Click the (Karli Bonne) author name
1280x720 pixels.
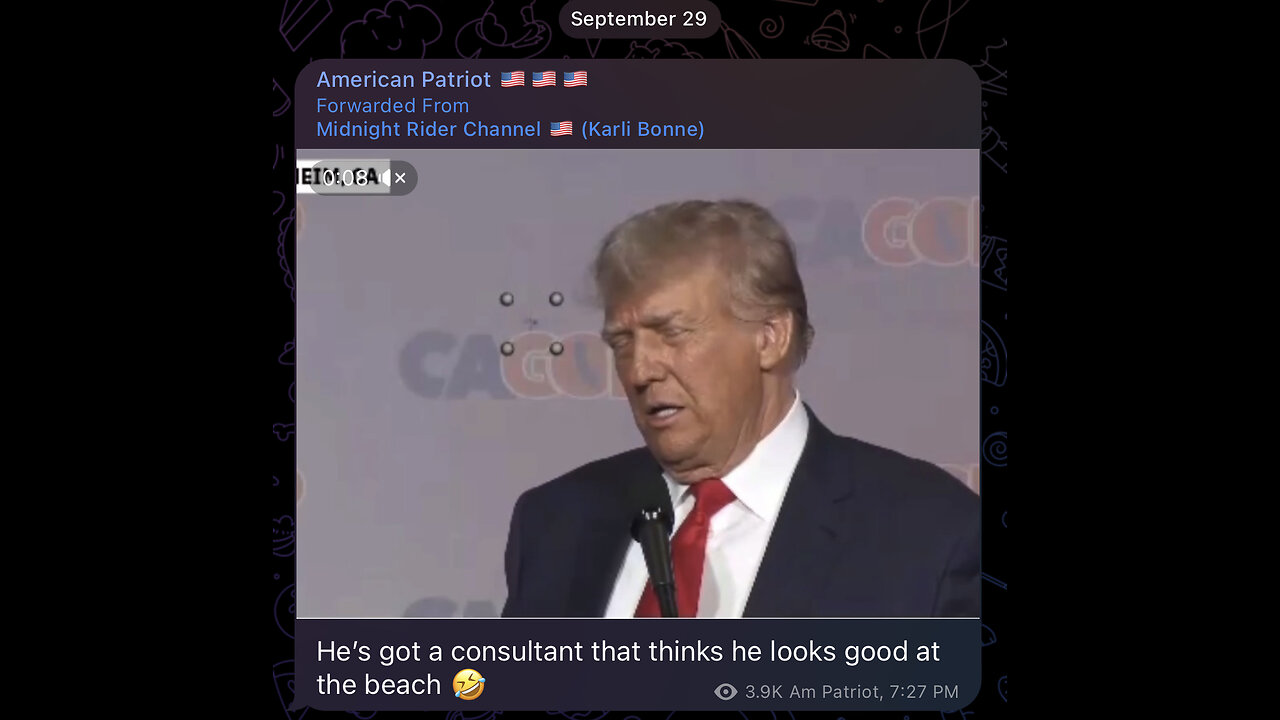click(x=643, y=129)
